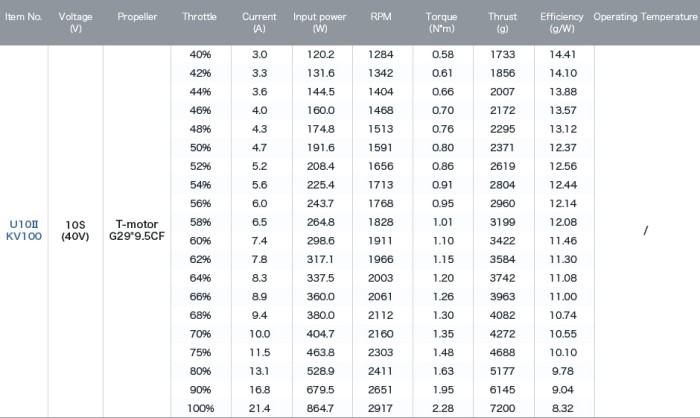The image size is (700, 418).
Task: Click the 10S (40V) voltage cell
Action: pyautogui.click(x=75, y=230)
